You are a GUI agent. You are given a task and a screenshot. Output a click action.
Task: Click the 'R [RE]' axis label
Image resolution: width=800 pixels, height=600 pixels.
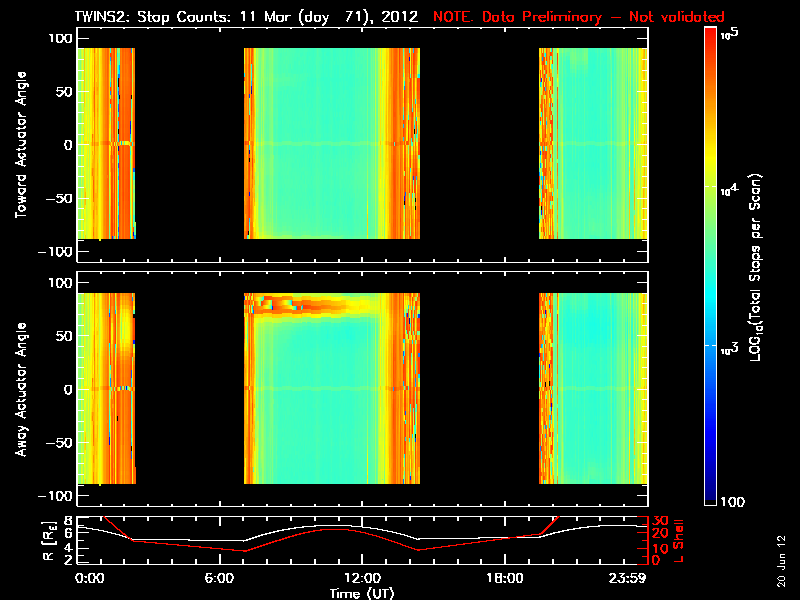tap(49, 541)
